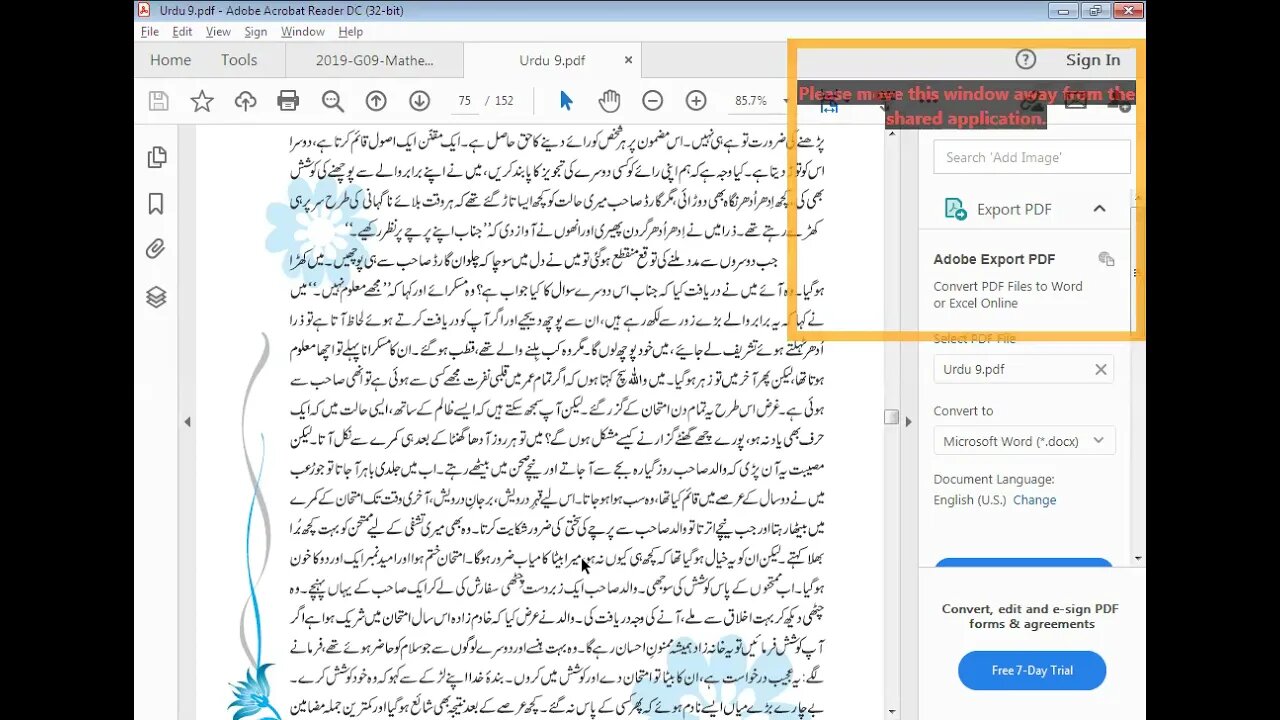Collapse the Export PDF section chevron
1280x720 pixels.
click(1099, 209)
